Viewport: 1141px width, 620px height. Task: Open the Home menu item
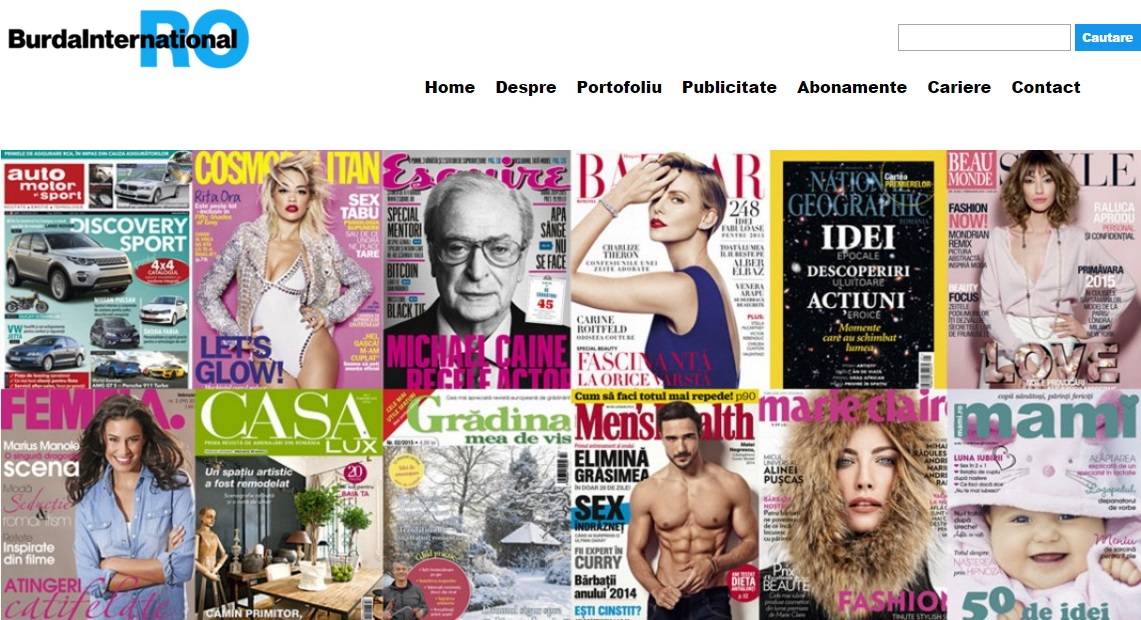[x=450, y=87]
